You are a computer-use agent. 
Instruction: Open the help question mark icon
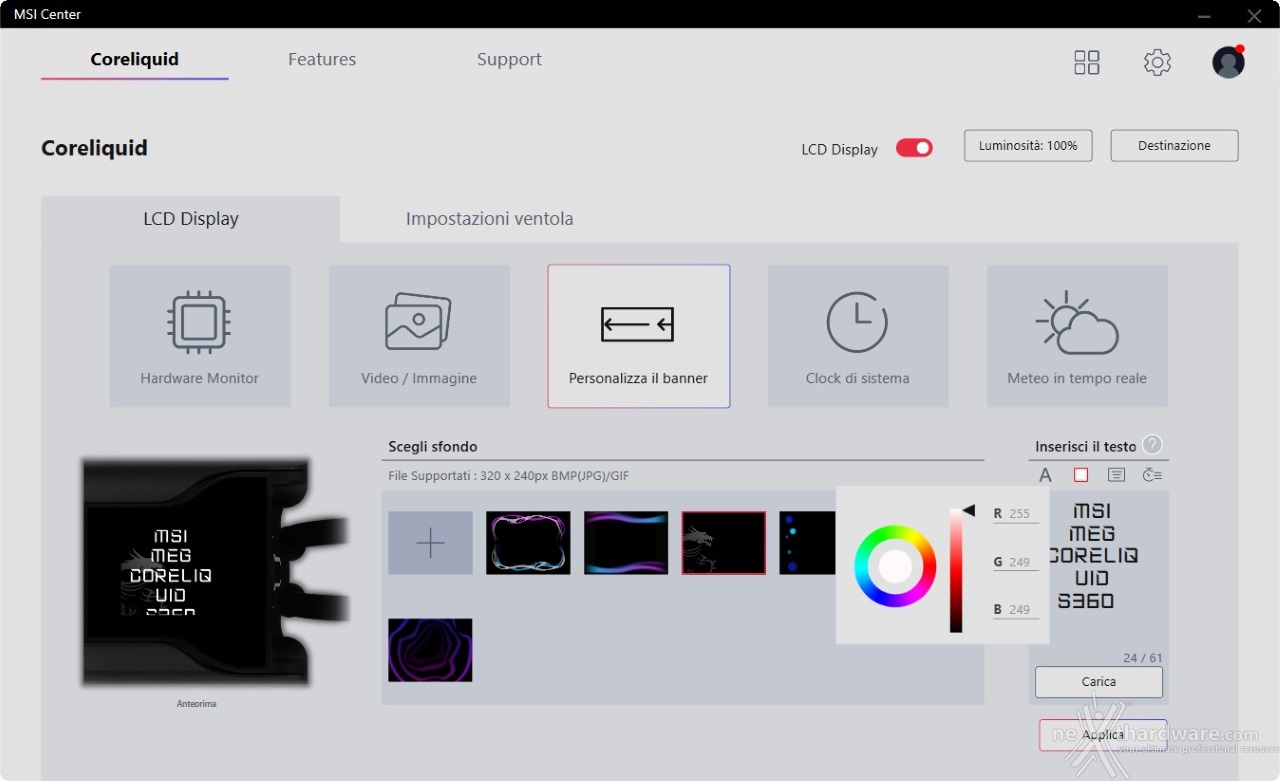point(1153,445)
